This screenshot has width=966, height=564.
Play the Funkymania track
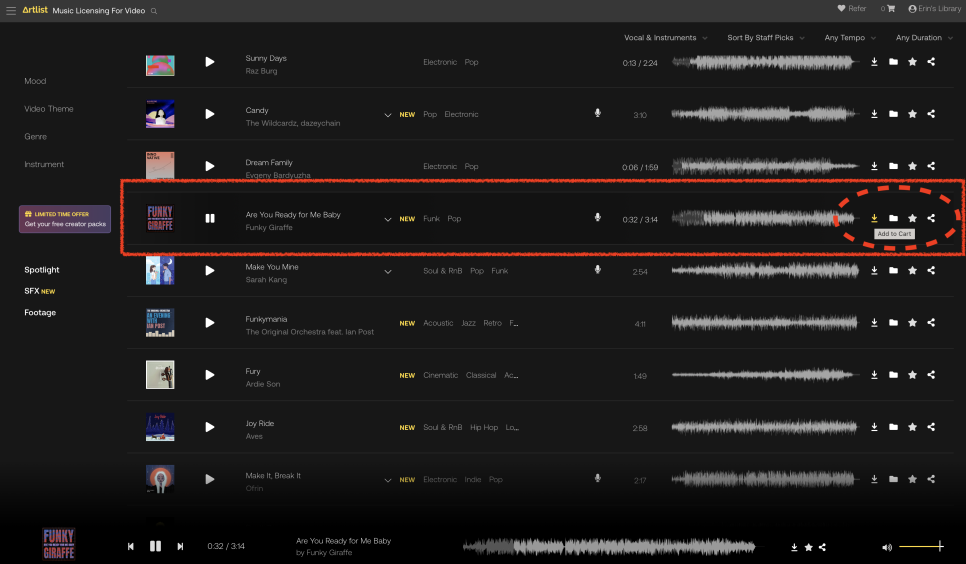(209, 322)
